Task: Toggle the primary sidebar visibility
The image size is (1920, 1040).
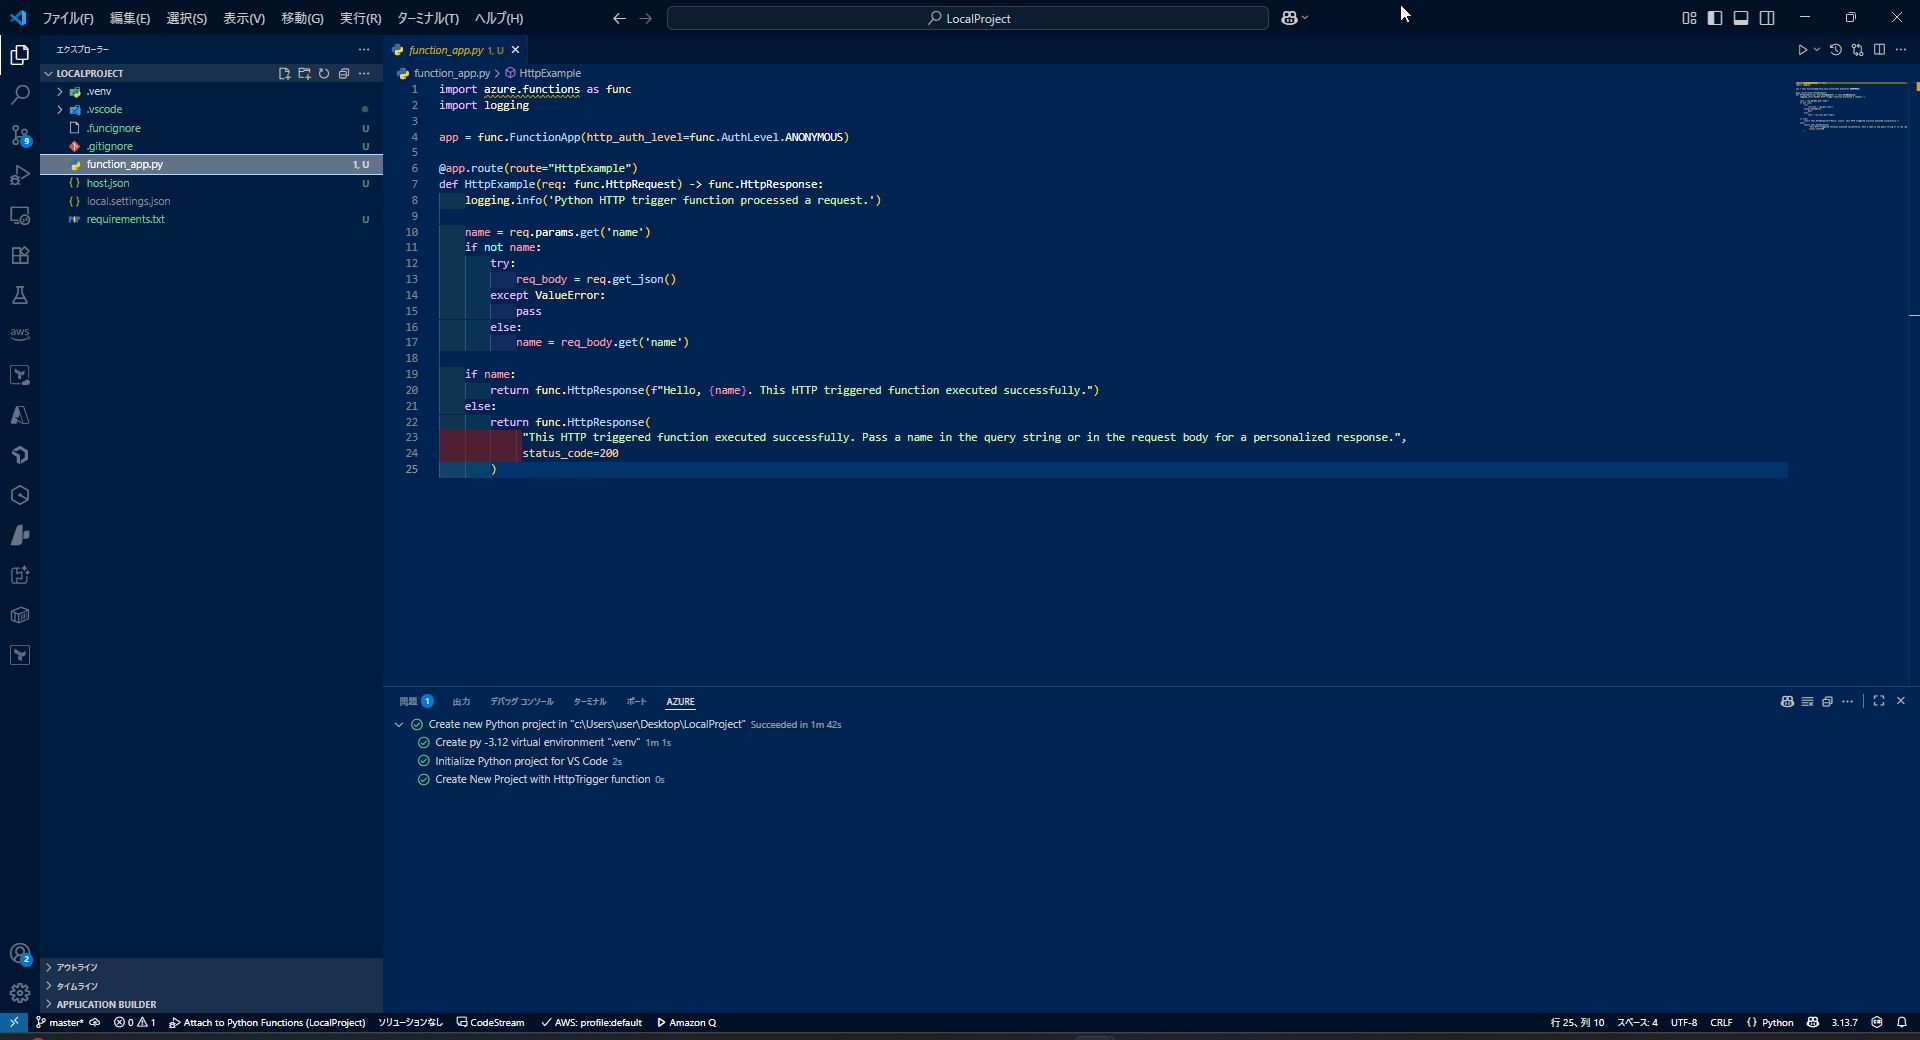Action: (x=1714, y=17)
